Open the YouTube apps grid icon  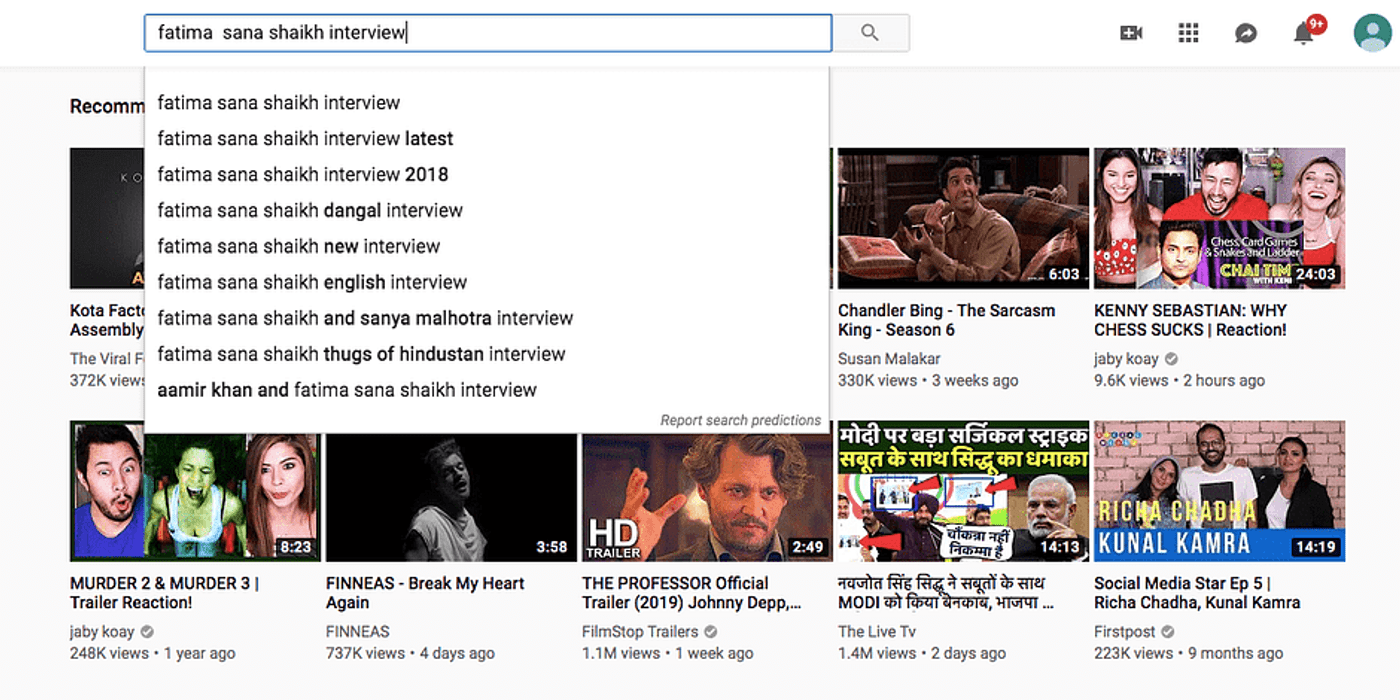click(x=1188, y=33)
